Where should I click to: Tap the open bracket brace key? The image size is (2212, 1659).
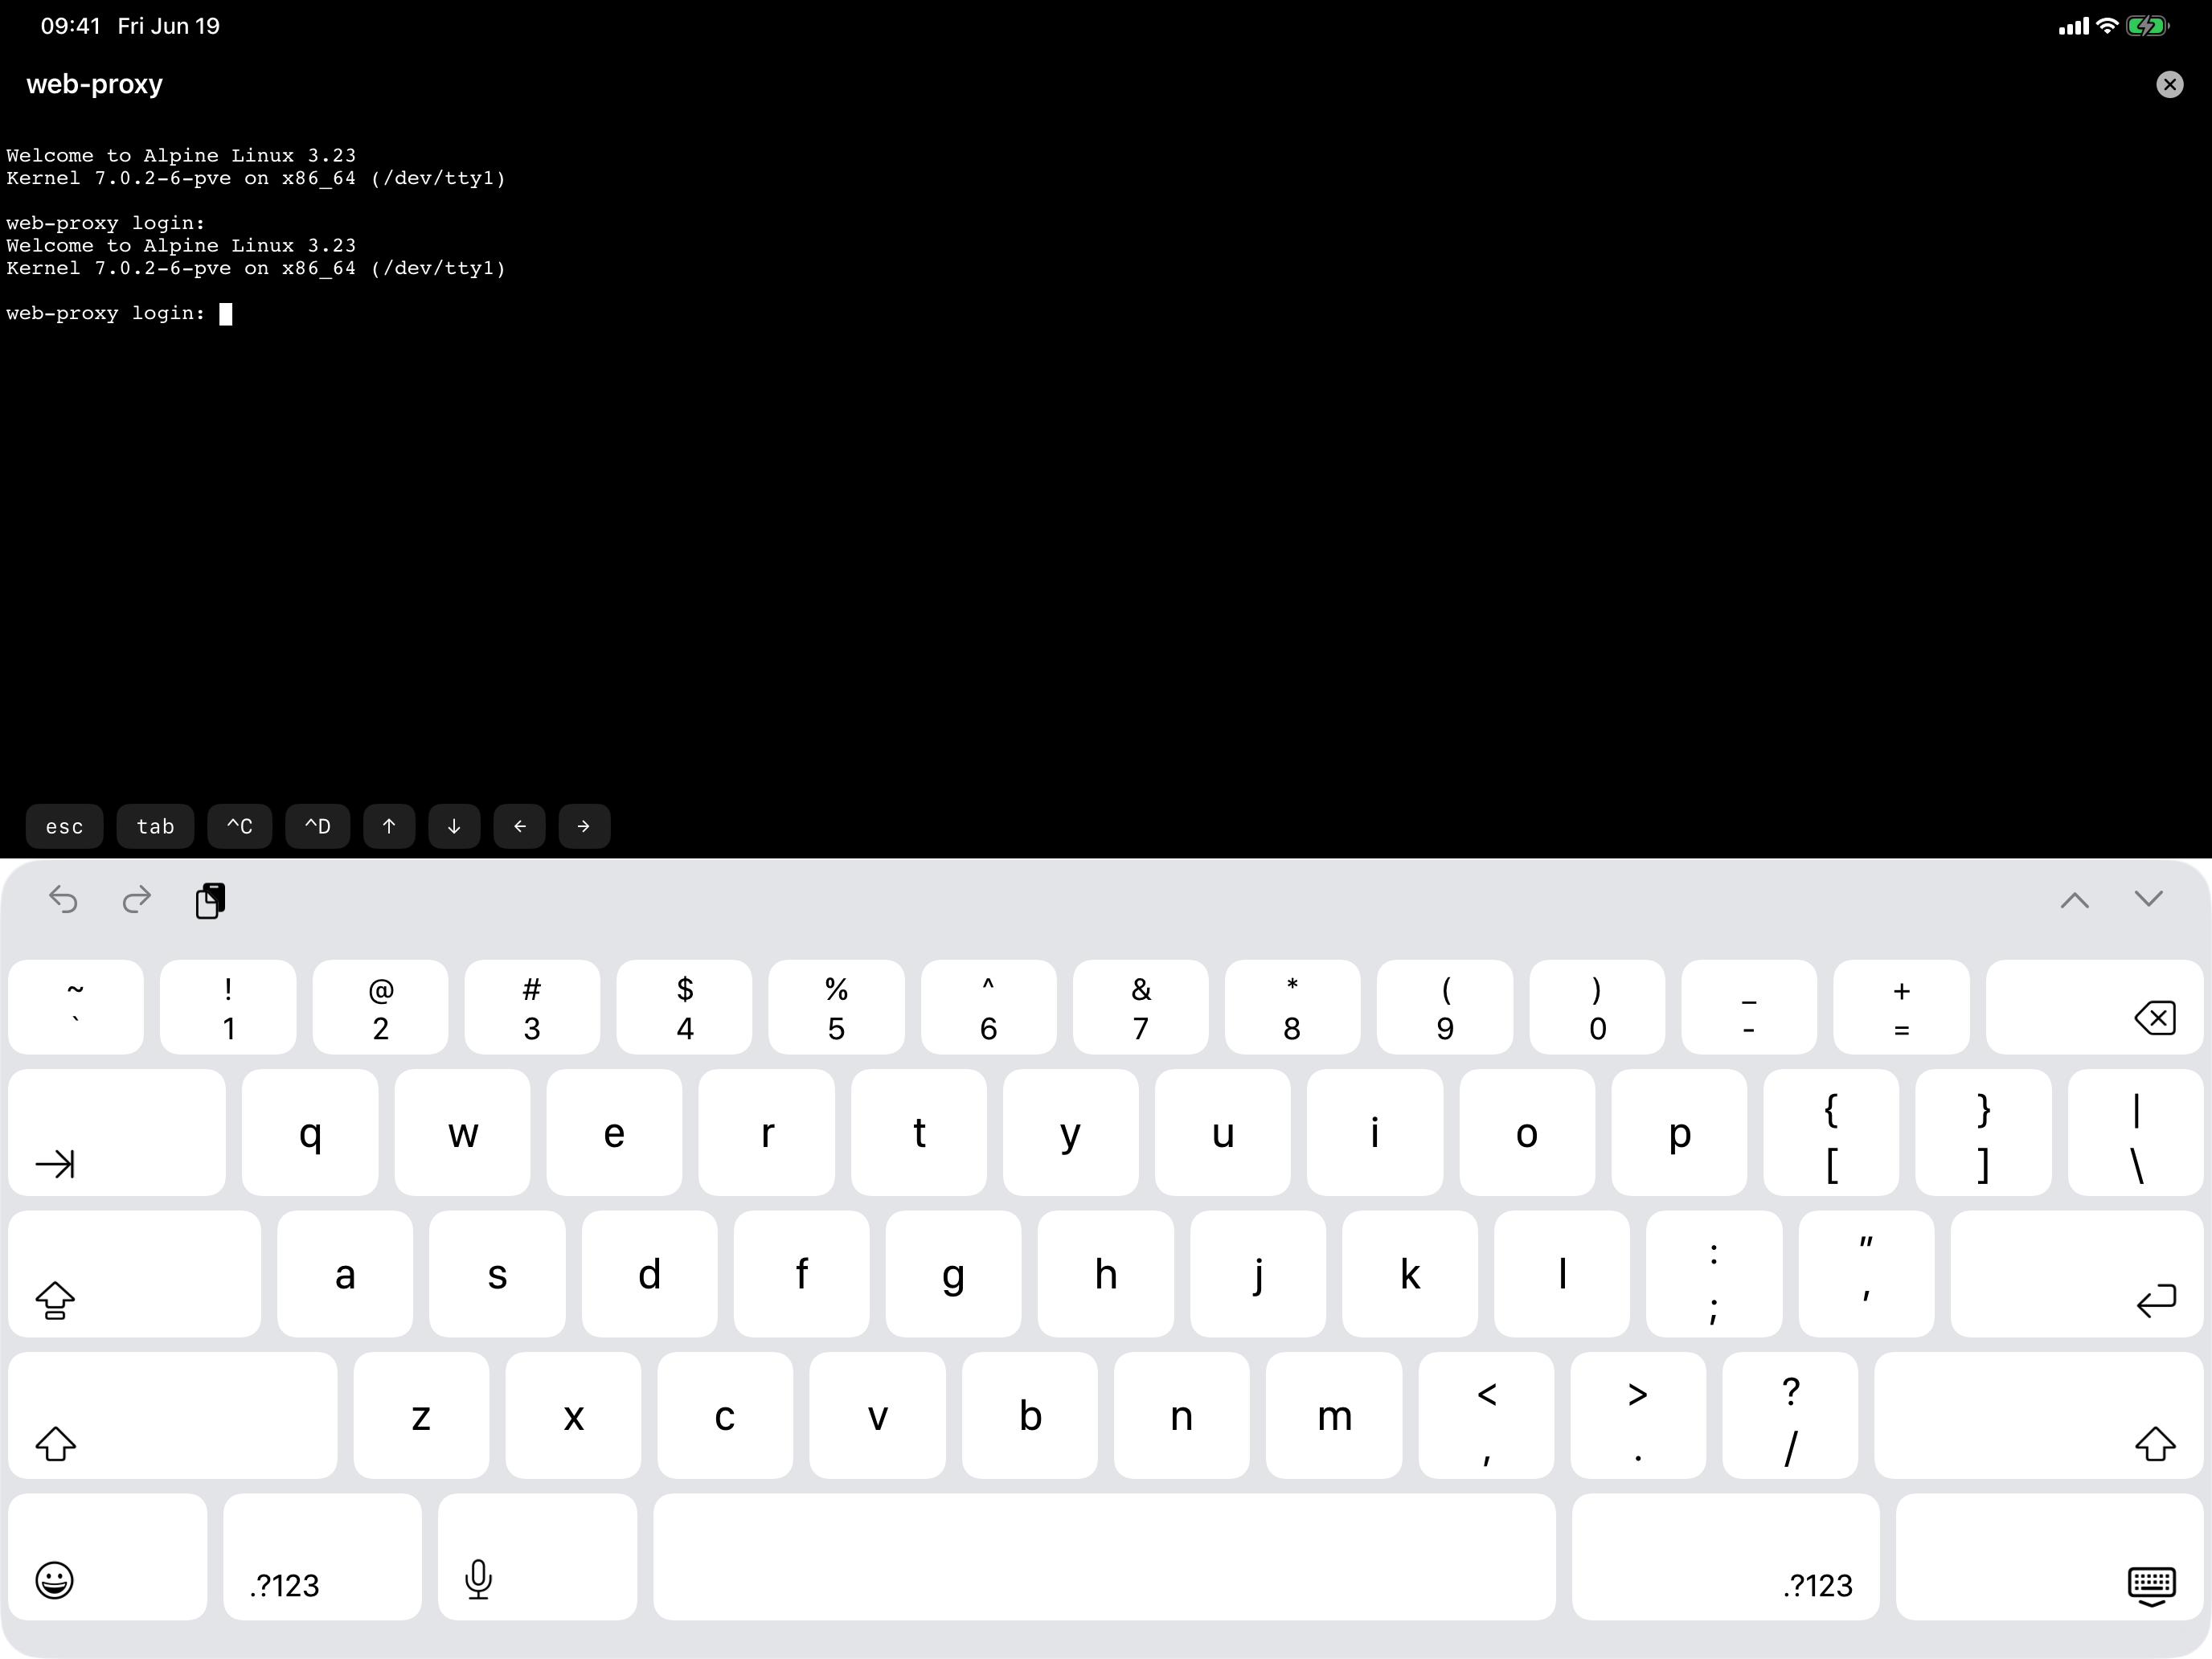(1831, 1132)
